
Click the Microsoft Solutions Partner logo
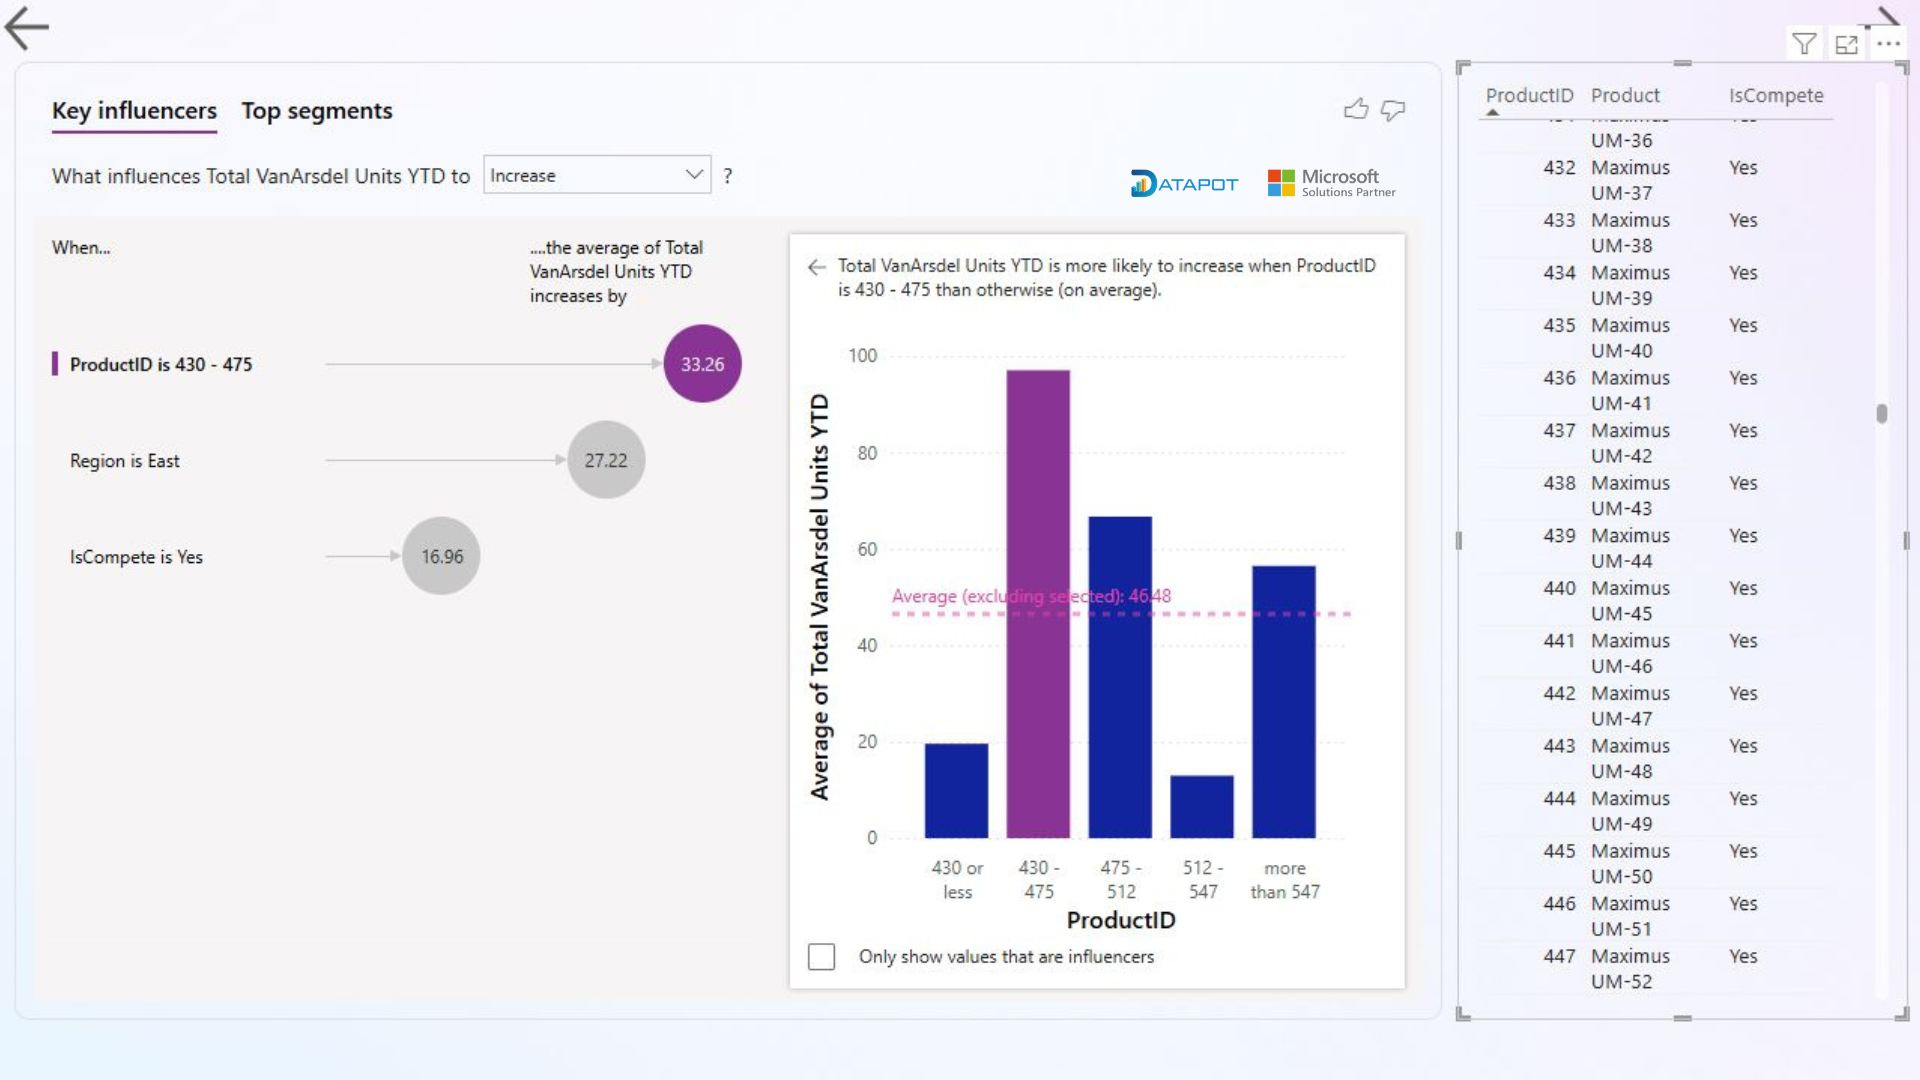[1331, 183]
